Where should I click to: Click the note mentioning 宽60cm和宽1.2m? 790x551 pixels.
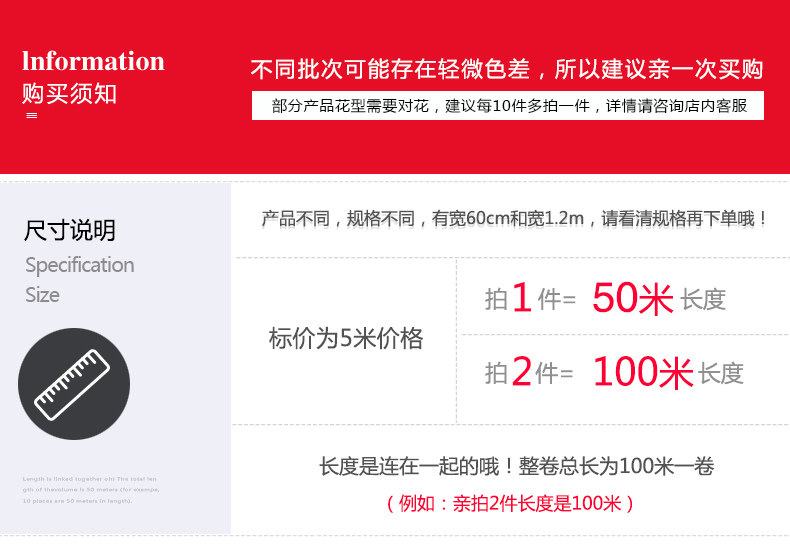513,218
